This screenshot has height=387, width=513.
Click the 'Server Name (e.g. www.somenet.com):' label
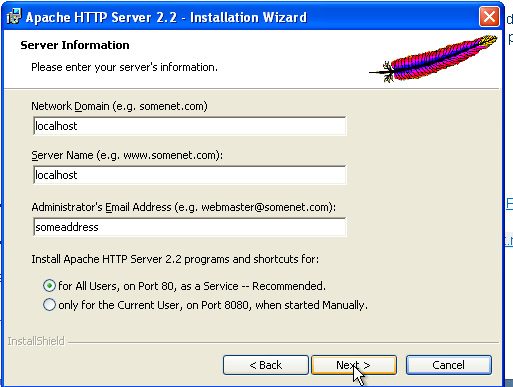[x=127, y=155]
